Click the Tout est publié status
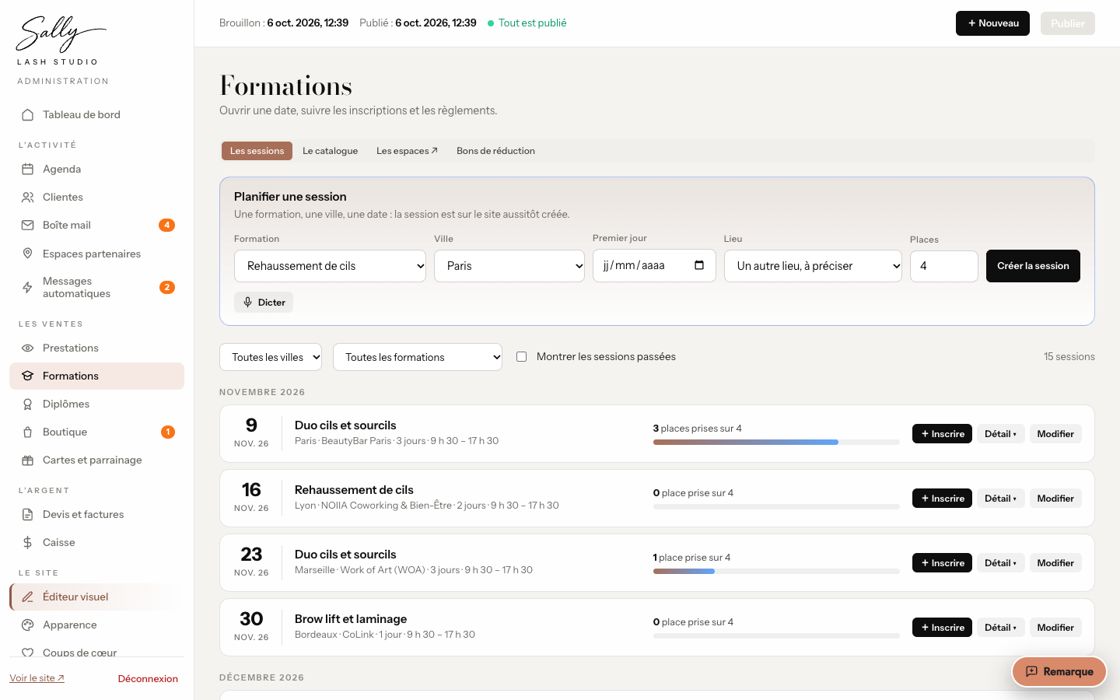 (x=527, y=23)
